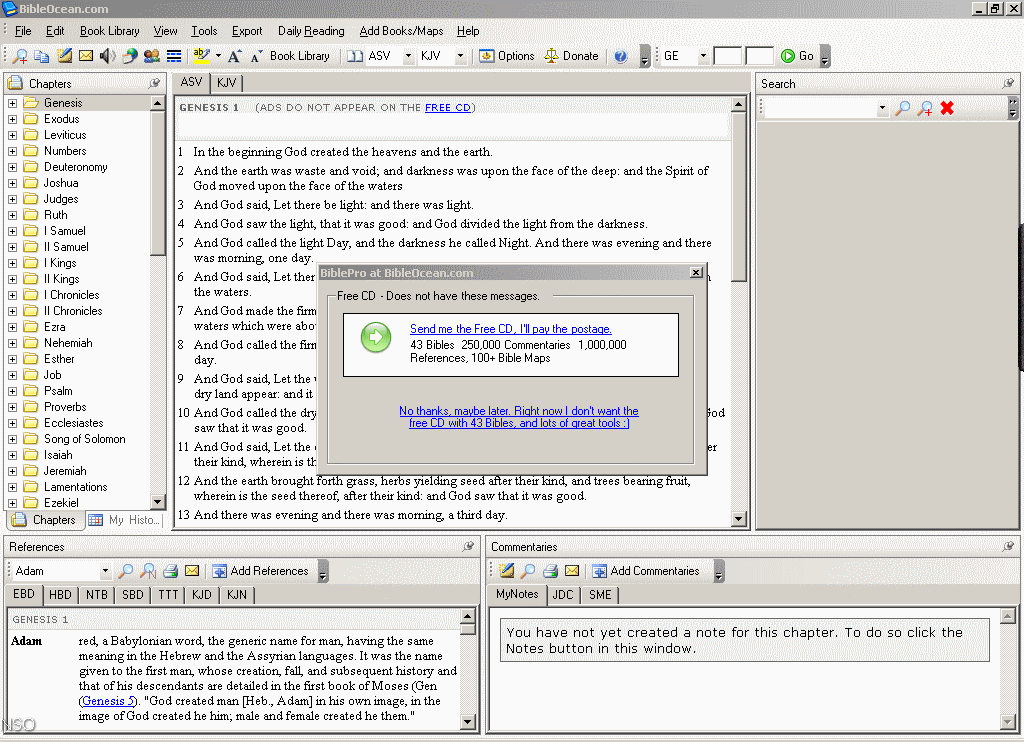The image size is (1024, 742).
Task: Click the Genesis 5 reference link
Action: pos(108,701)
